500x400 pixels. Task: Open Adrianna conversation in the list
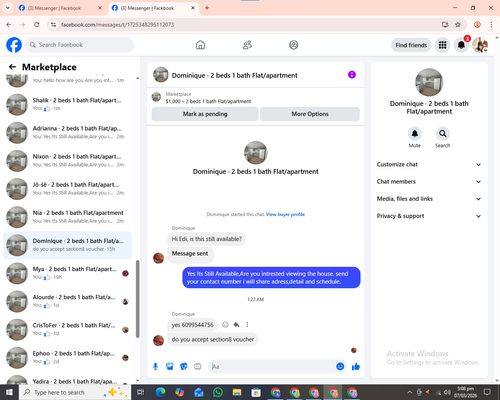tap(68, 132)
